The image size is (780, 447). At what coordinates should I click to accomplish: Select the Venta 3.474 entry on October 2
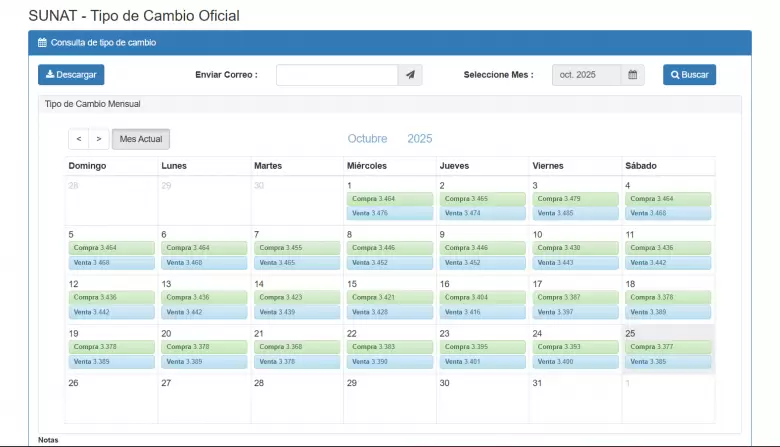pyautogui.click(x=483, y=213)
